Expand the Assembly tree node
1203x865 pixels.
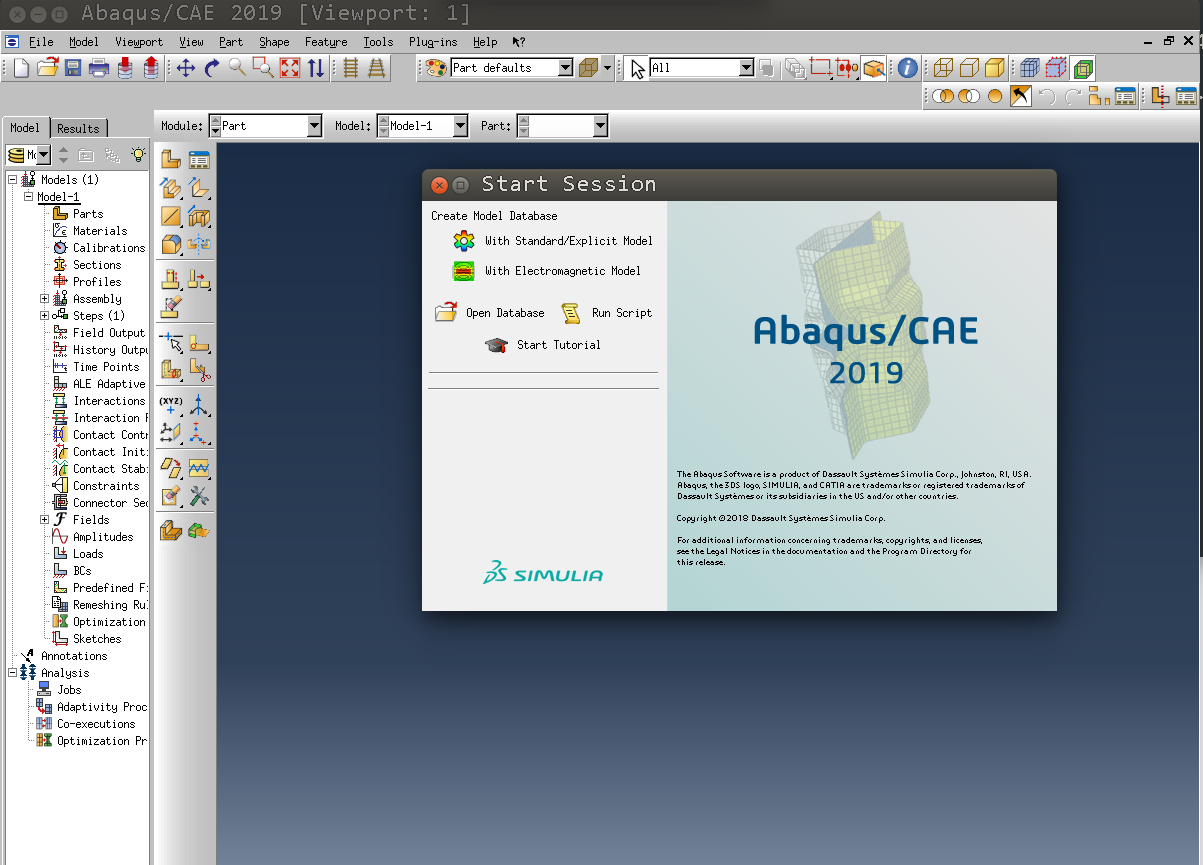click(44, 299)
